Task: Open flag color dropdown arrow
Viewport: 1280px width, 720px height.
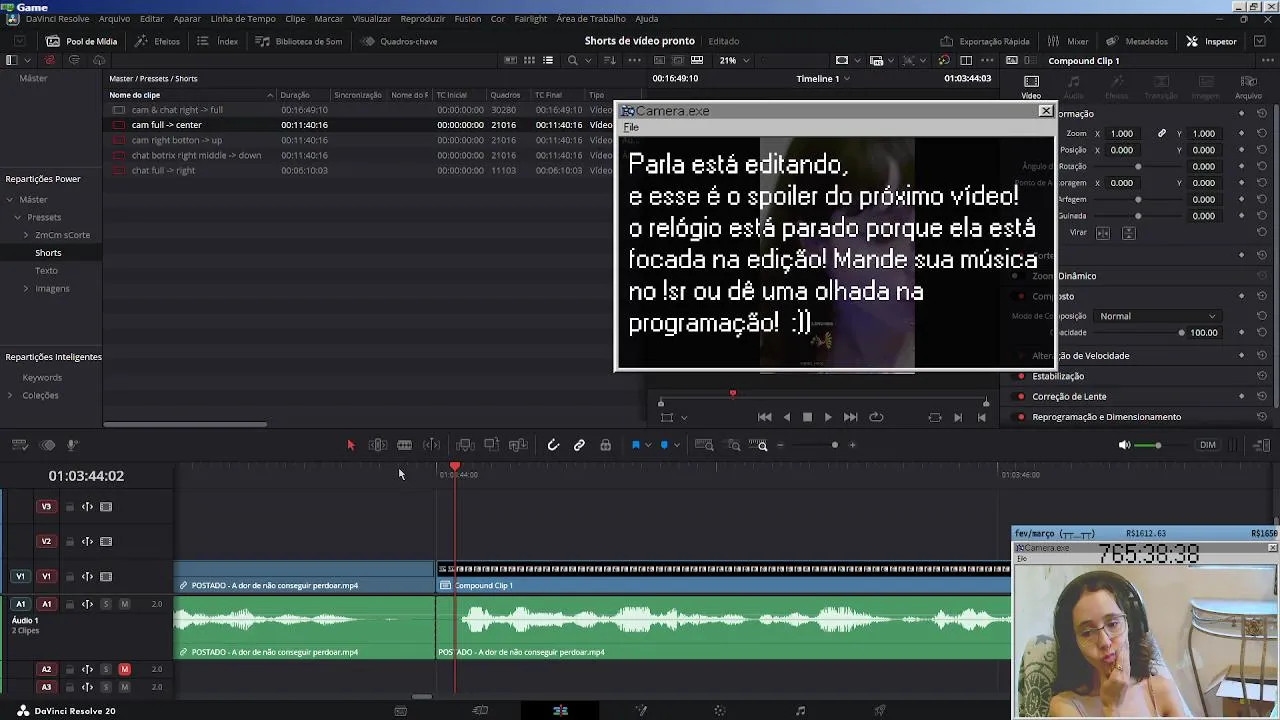Action: click(x=648, y=445)
